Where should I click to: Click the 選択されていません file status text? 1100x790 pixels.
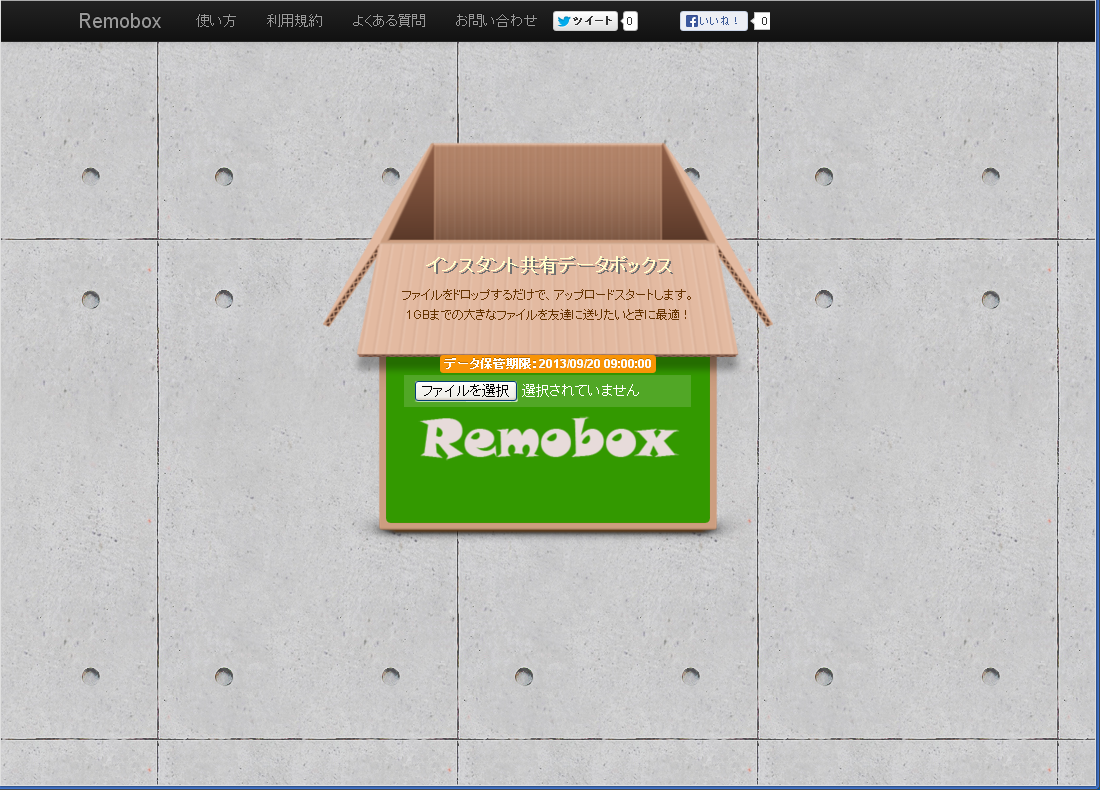[580, 391]
